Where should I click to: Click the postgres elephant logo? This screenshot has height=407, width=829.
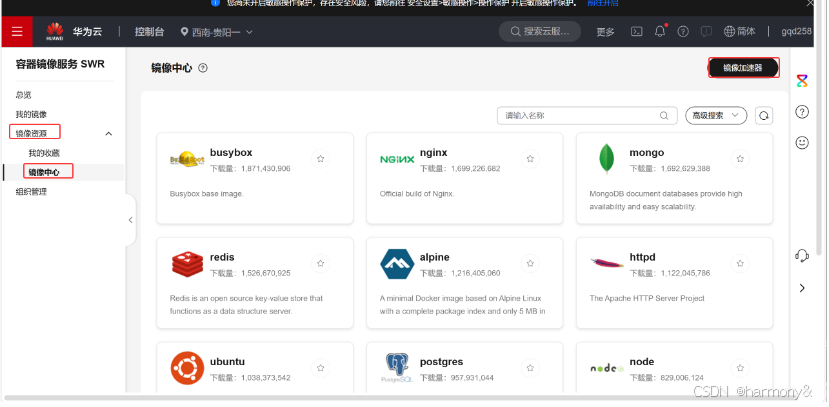397,368
